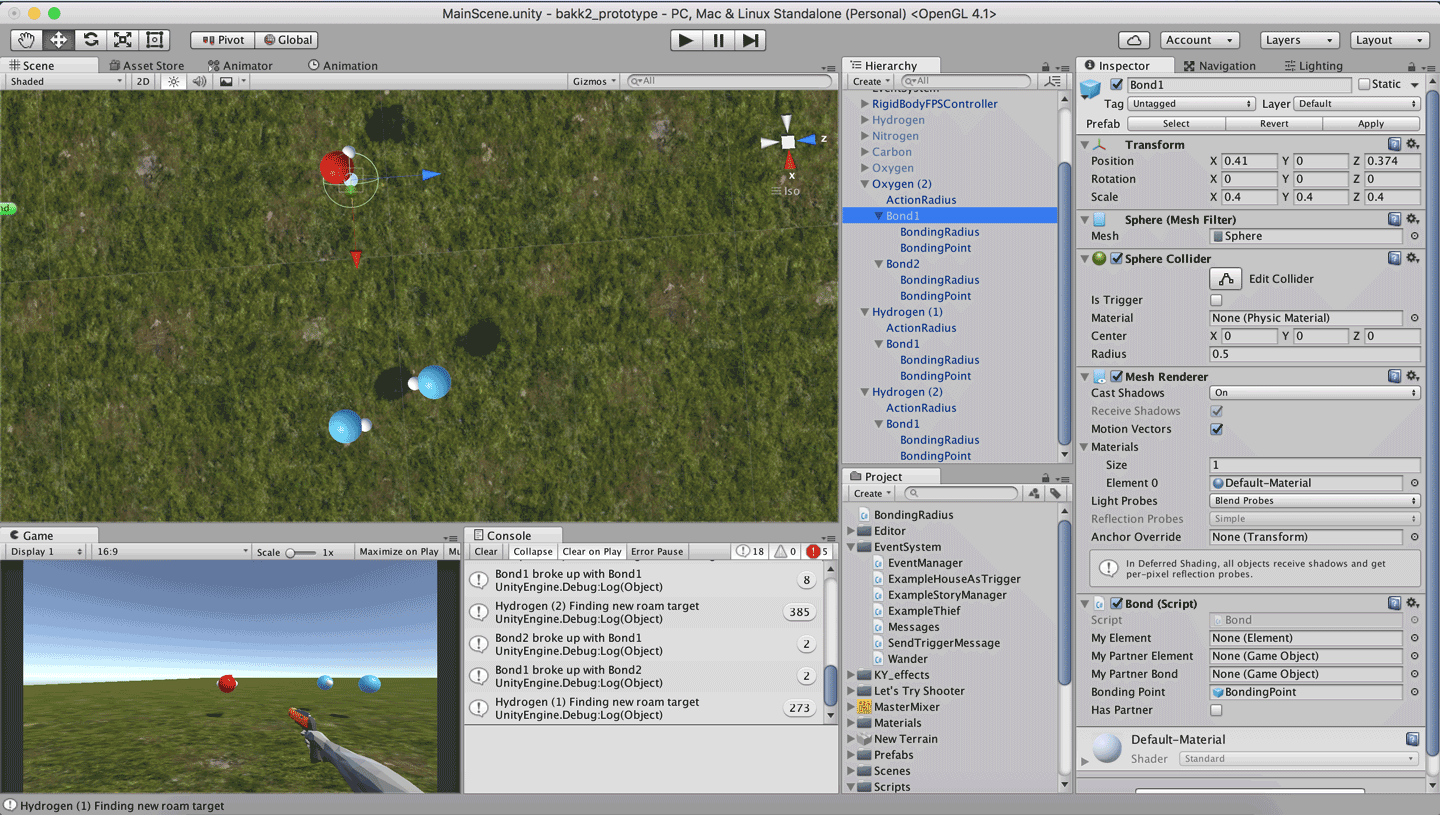Open Unity cloud services
Screen dimensions: 1440x815
click(1133, 40)
